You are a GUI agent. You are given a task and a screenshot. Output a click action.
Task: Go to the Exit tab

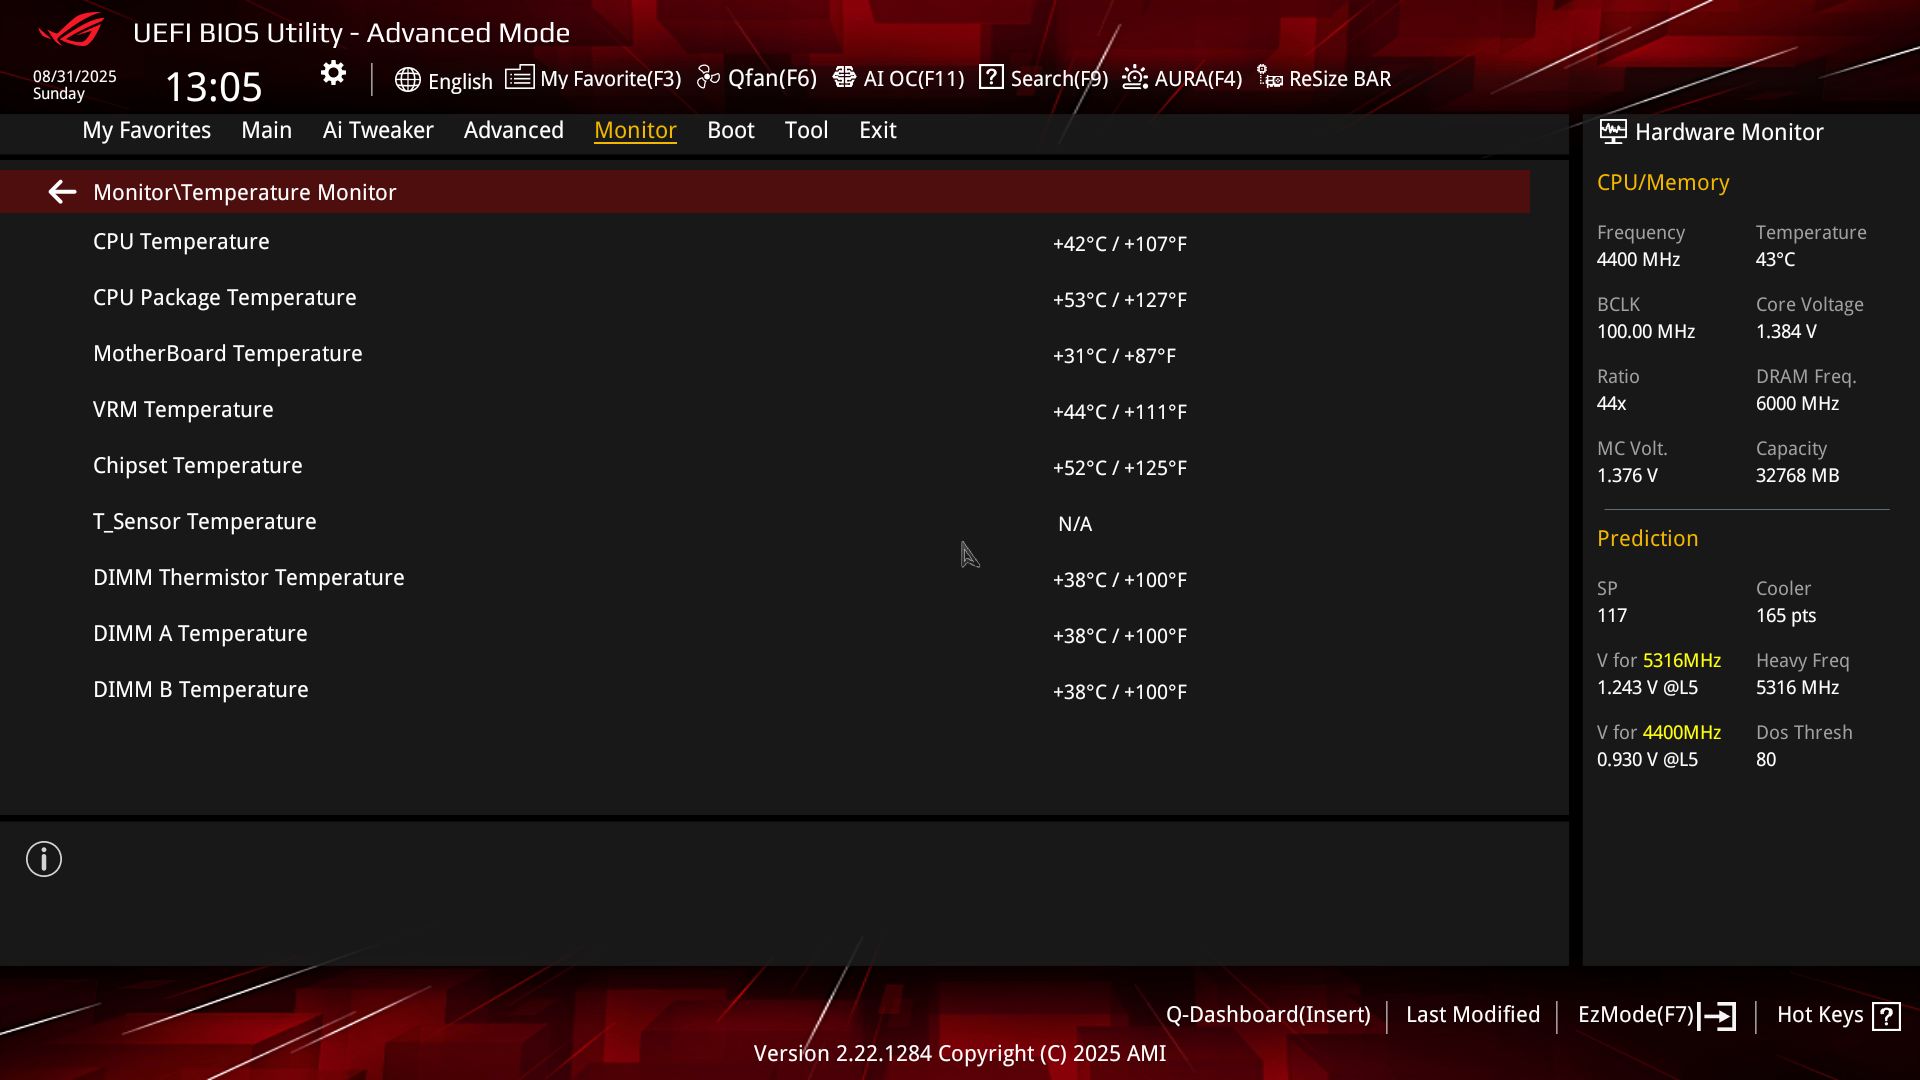coord(877,130)
